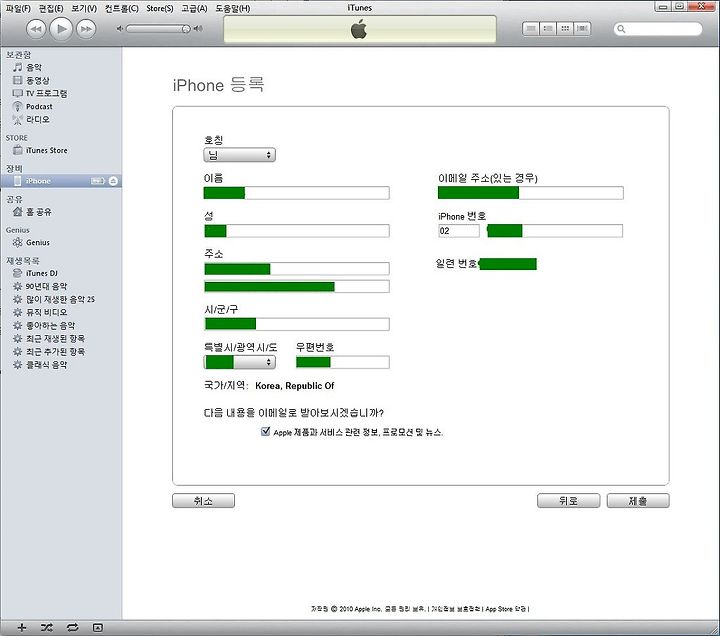The height and width of the screenshot is (636, 720).
Task: Switch to grid view button
Action: click(565, 28)
